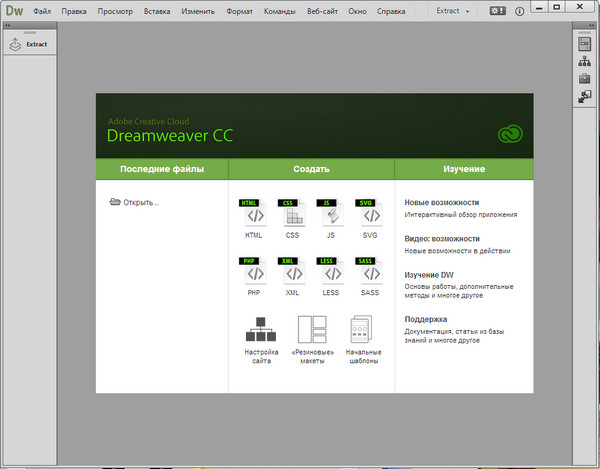Screen dimensions: 600x469
Task: Create a new HTML file
Action: 253,215
